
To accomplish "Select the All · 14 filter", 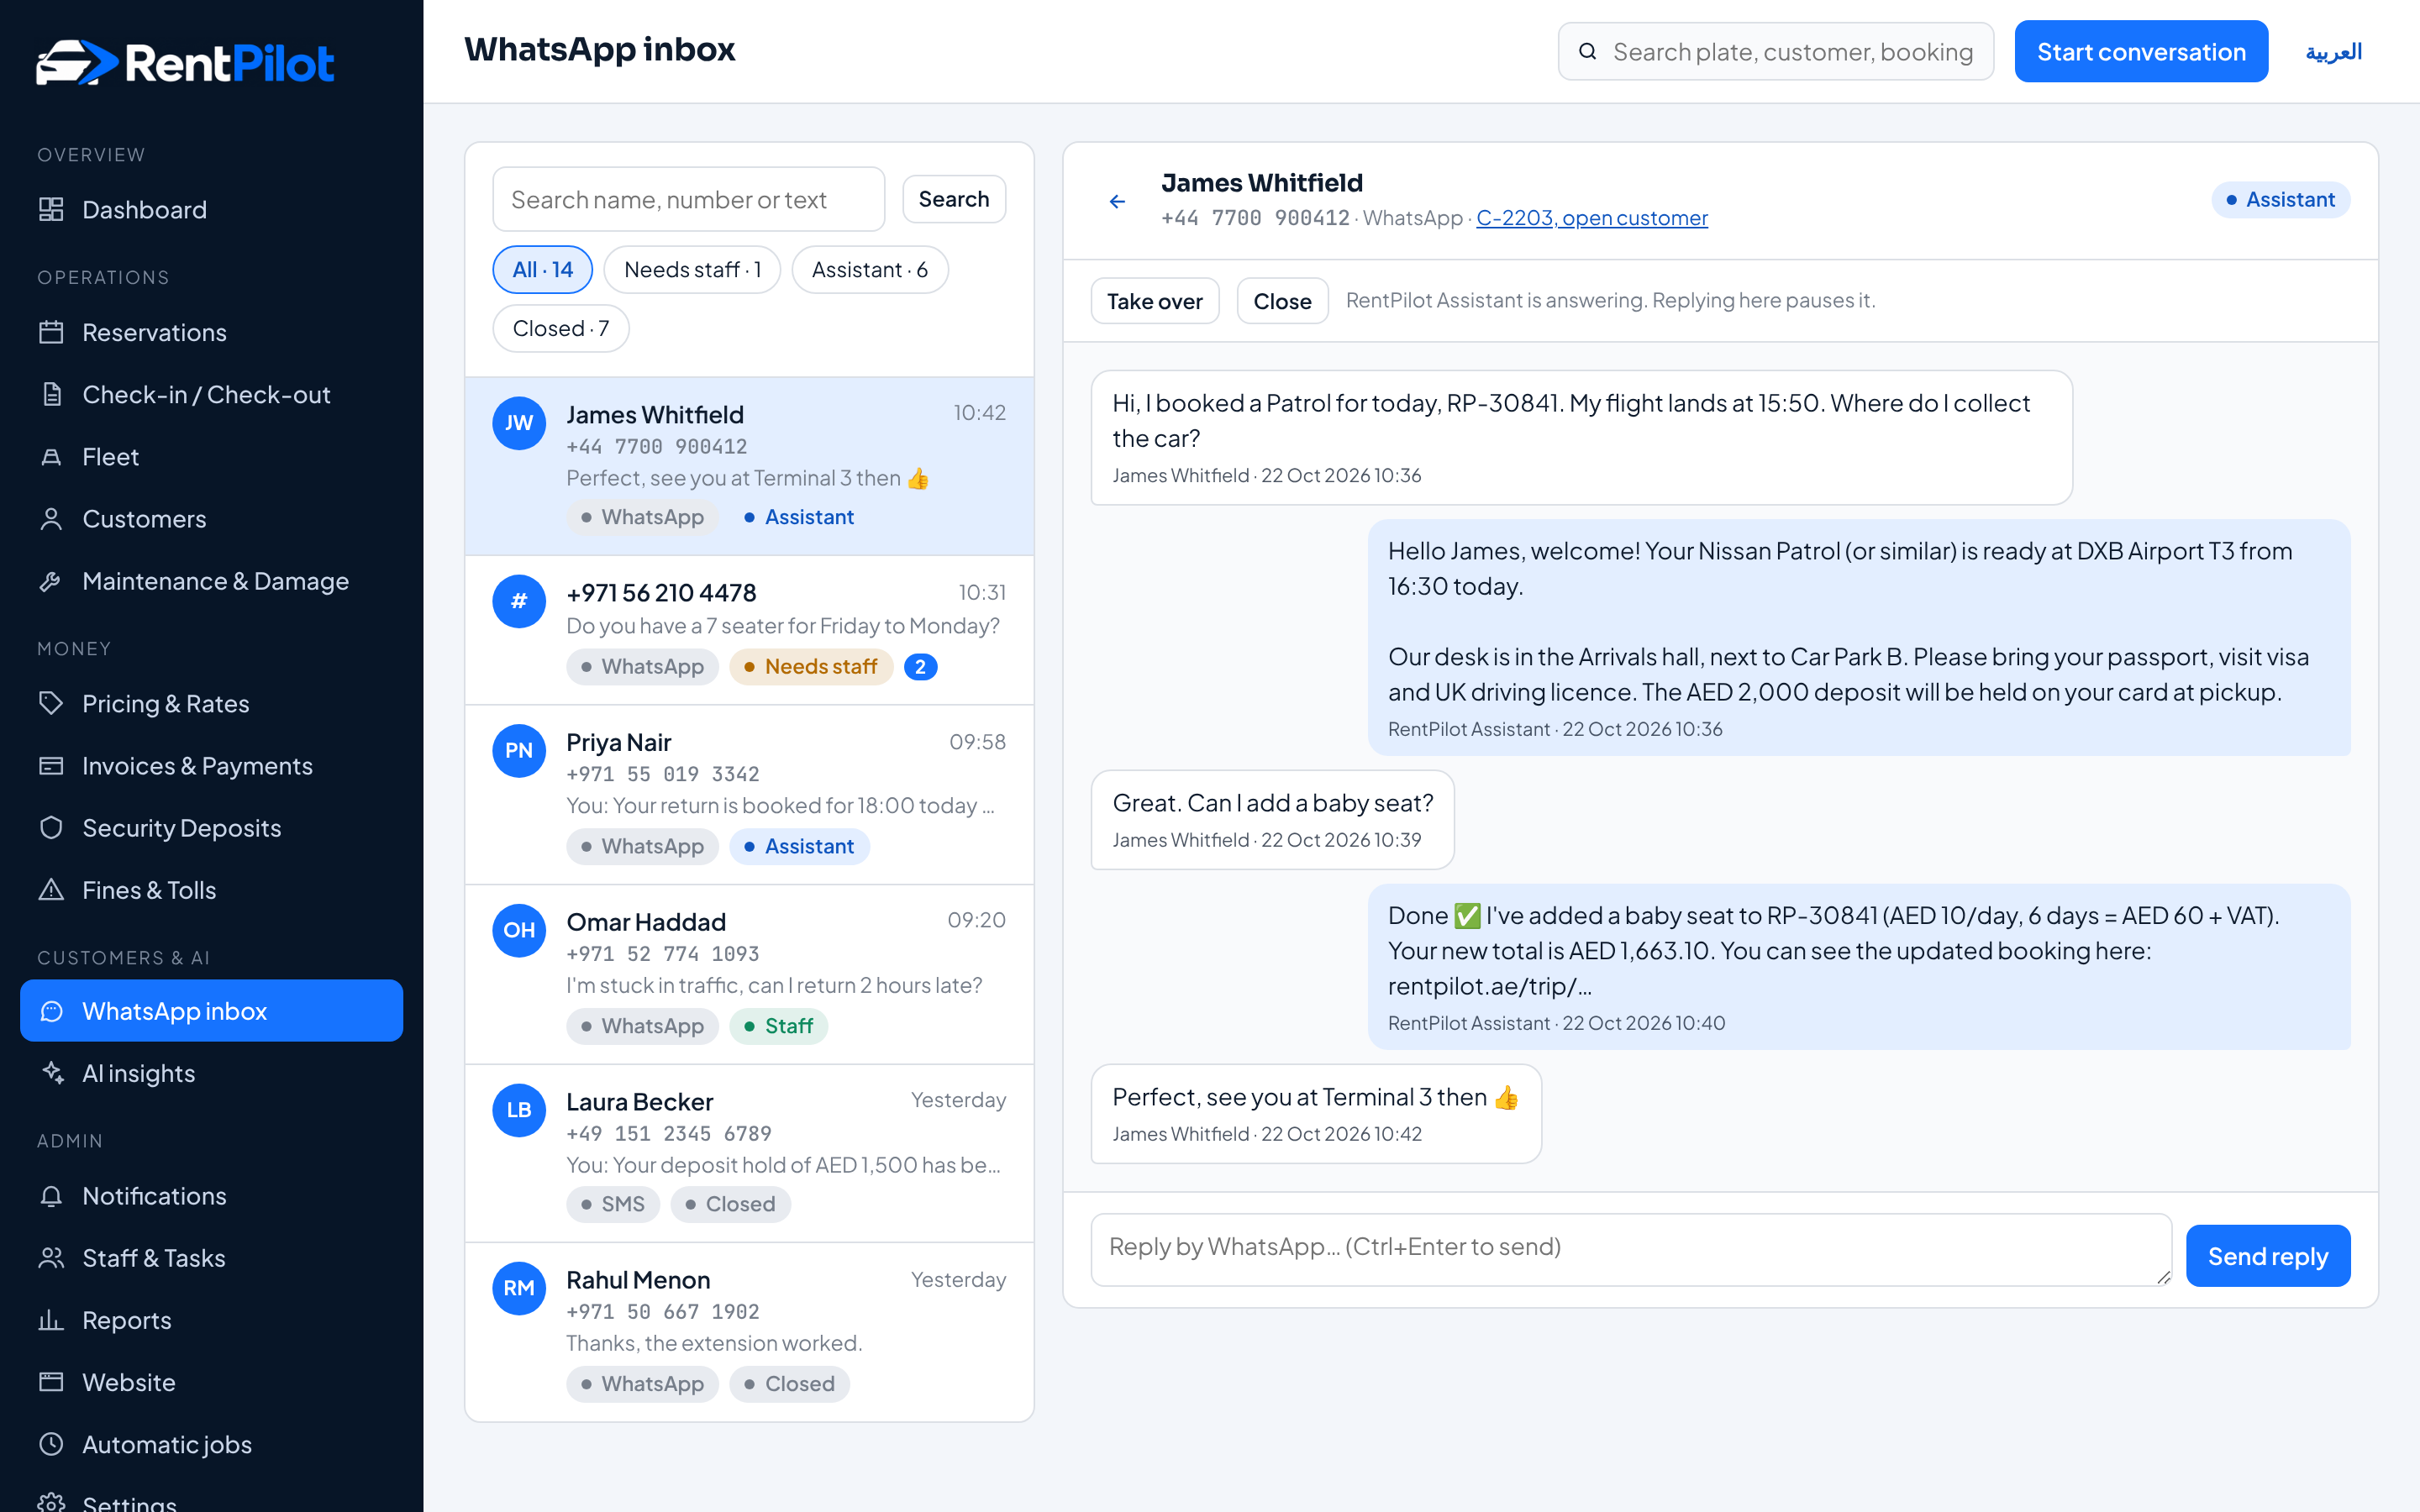I will [x=542, y=270].
